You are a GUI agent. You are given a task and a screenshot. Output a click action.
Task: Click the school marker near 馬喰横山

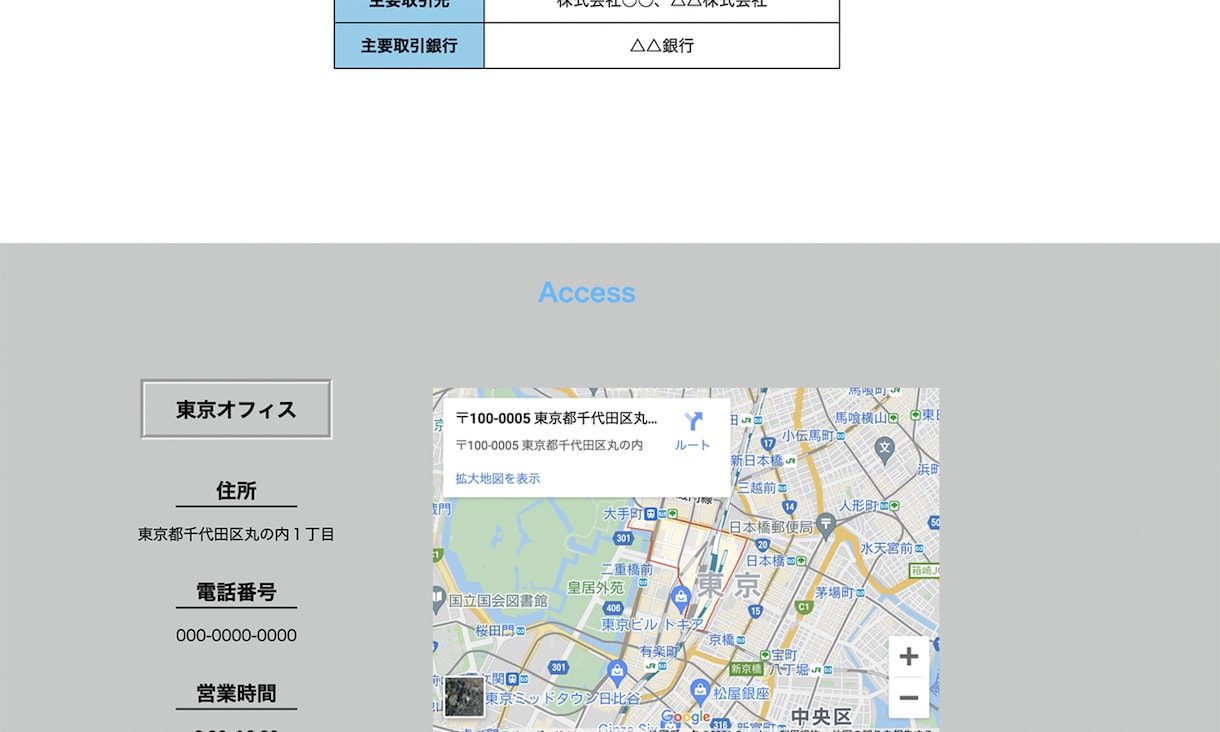tap(884, 449)
